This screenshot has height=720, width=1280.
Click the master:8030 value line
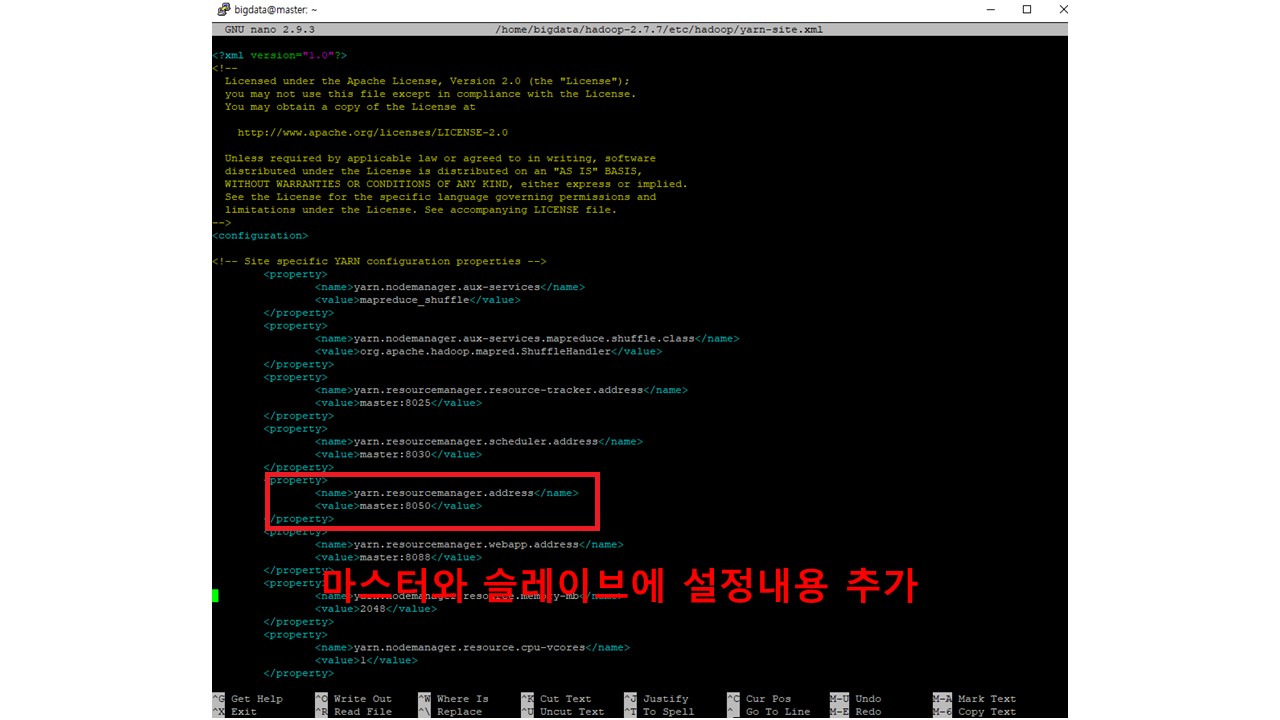[x=398, y=454]
